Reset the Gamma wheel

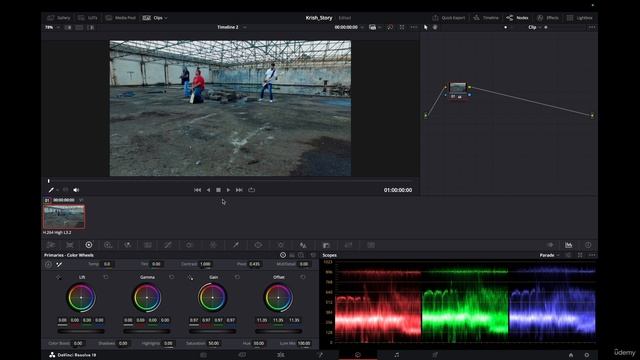pyautogui.click(x=171, y=277)
